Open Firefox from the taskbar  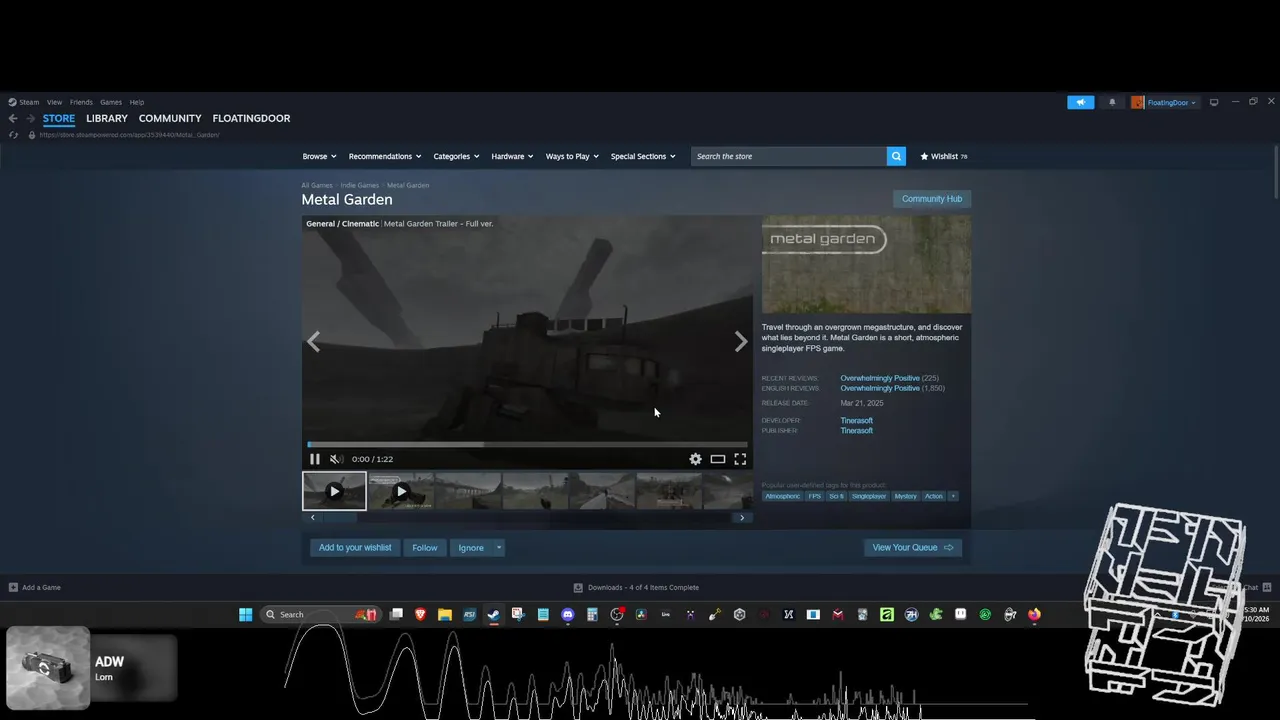[1034, 614]
